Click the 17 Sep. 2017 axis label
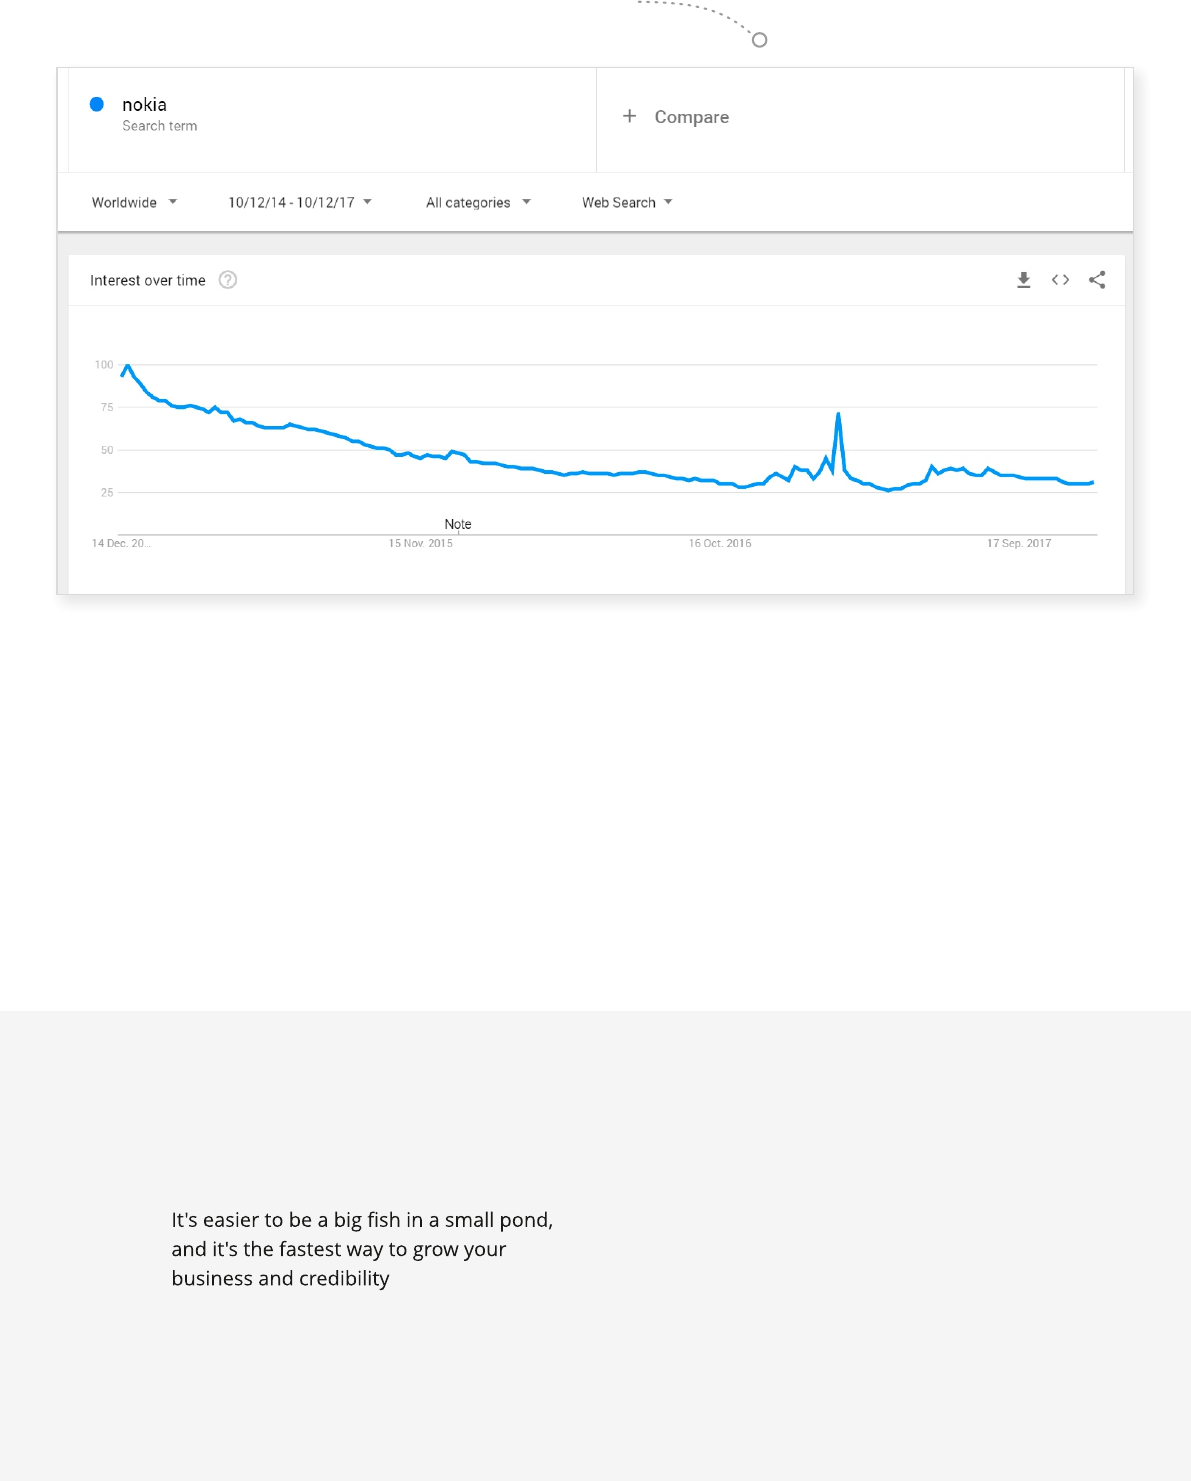Screen dimensions: 1191x1481 tap(1019, 544)
